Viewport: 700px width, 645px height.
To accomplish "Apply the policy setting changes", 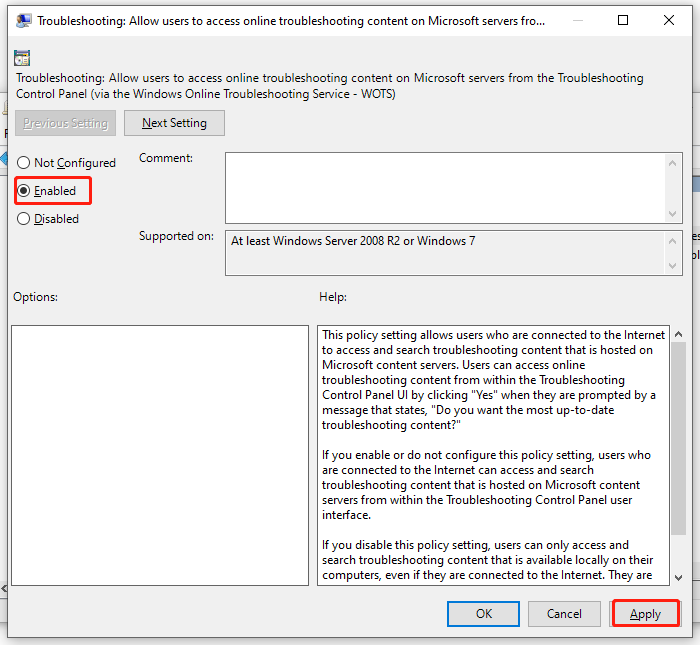I will click(x=646, y=614).
